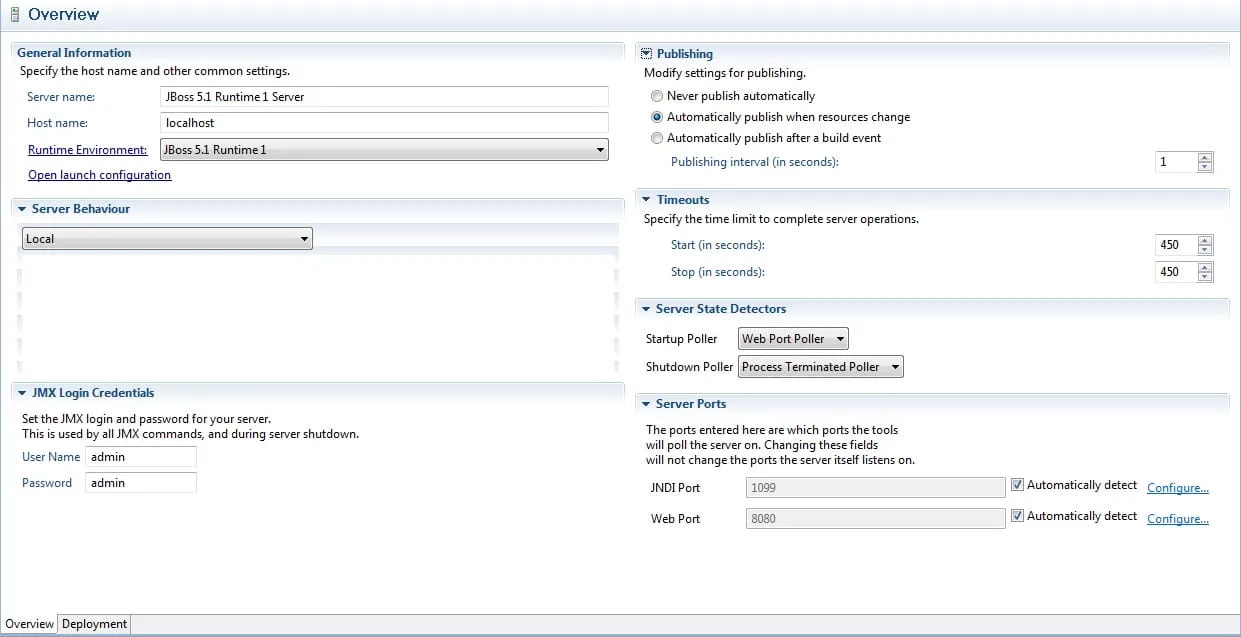This screenshot has height=637, width=1241.
Task: Increase the Stop timeout with up arrow
Action: click(x=1205, y=267)
